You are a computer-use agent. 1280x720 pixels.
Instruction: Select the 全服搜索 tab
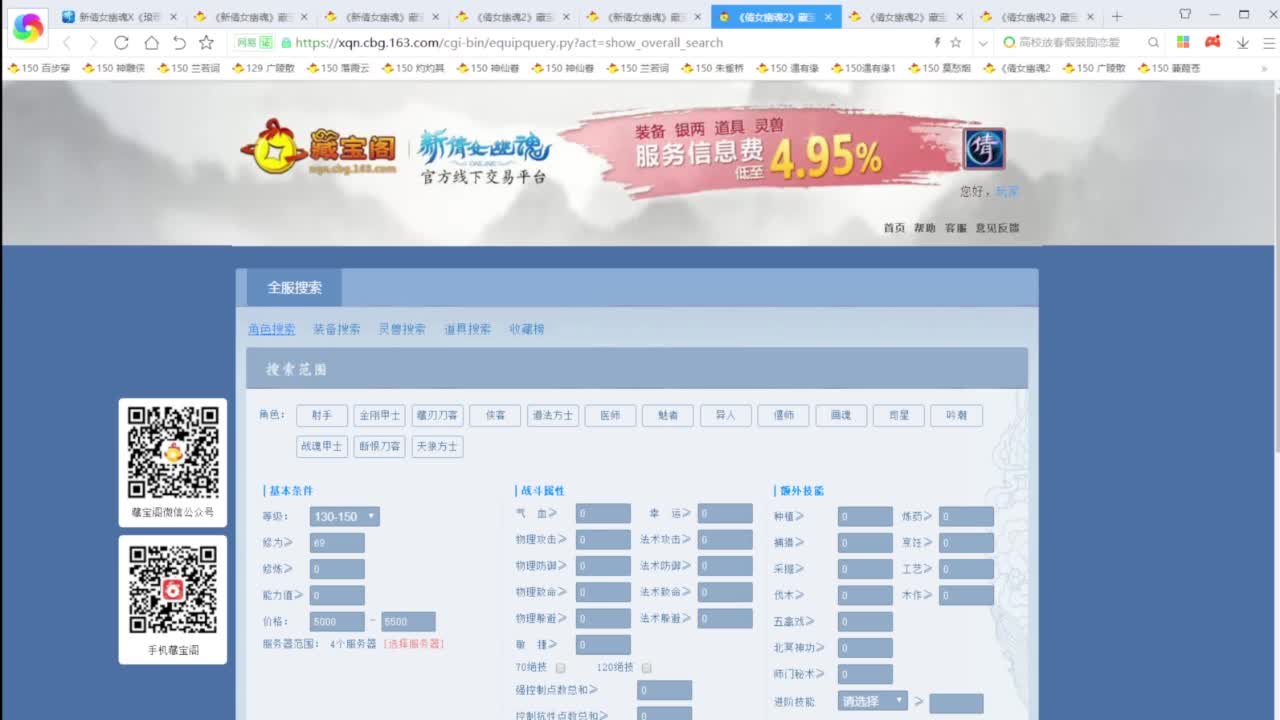click(x=295, y=288)
